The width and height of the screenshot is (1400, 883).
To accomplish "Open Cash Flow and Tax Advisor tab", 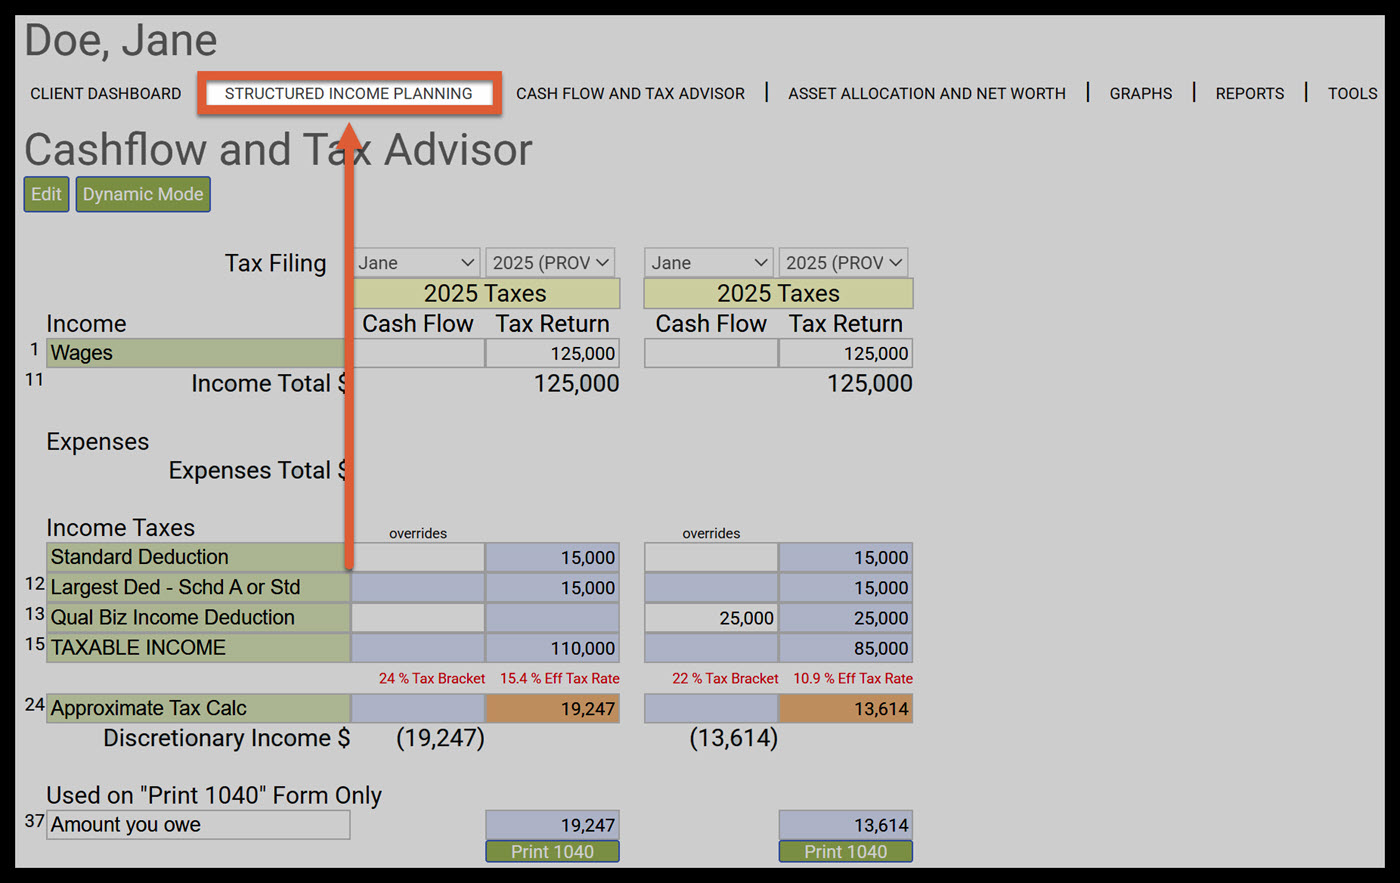I will (630, 93).
